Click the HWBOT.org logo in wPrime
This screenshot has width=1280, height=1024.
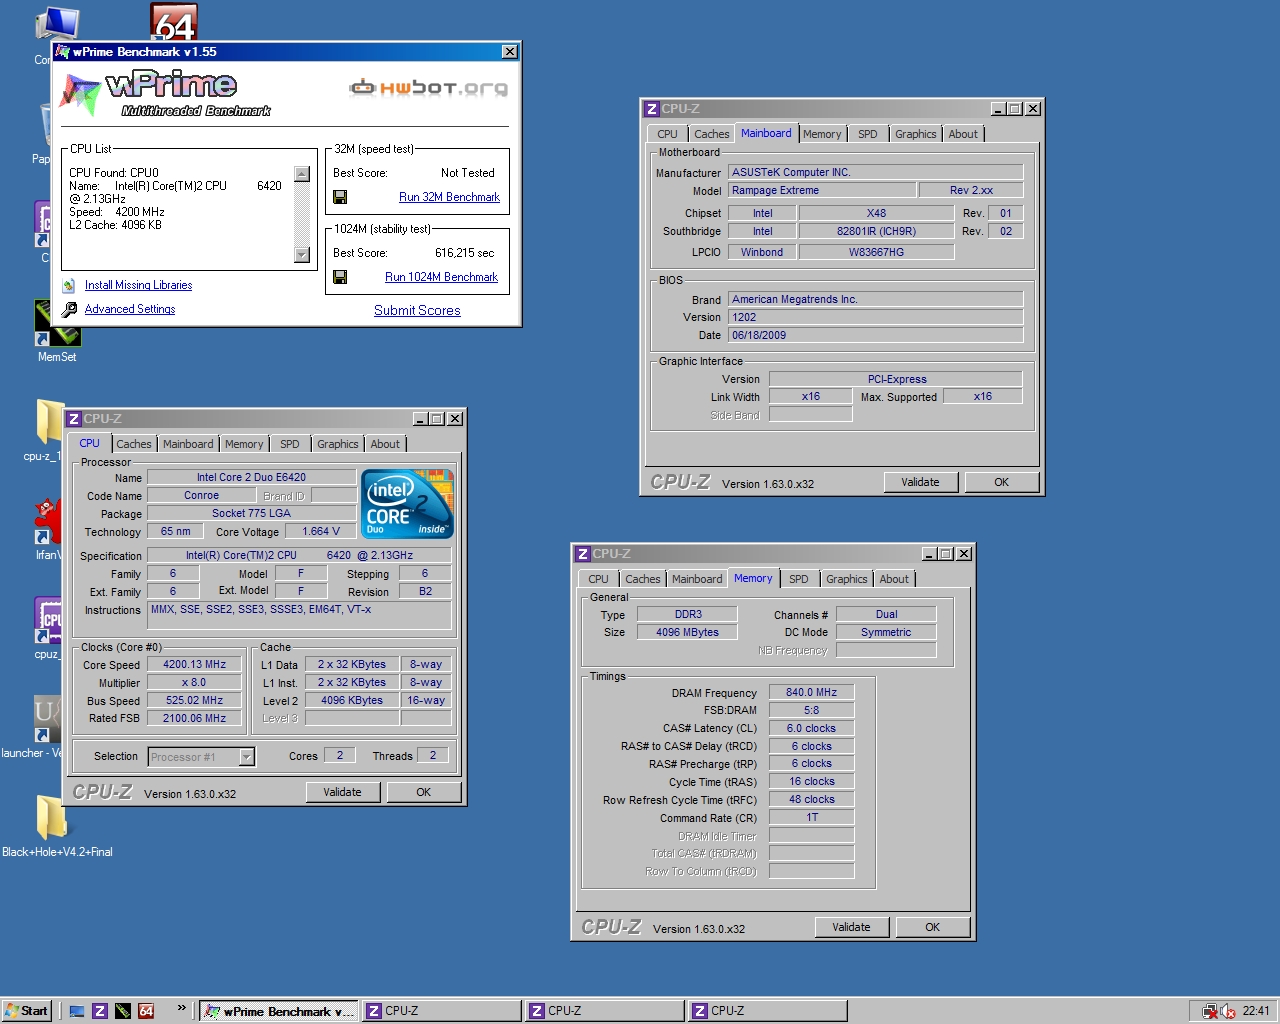(429, 88)
